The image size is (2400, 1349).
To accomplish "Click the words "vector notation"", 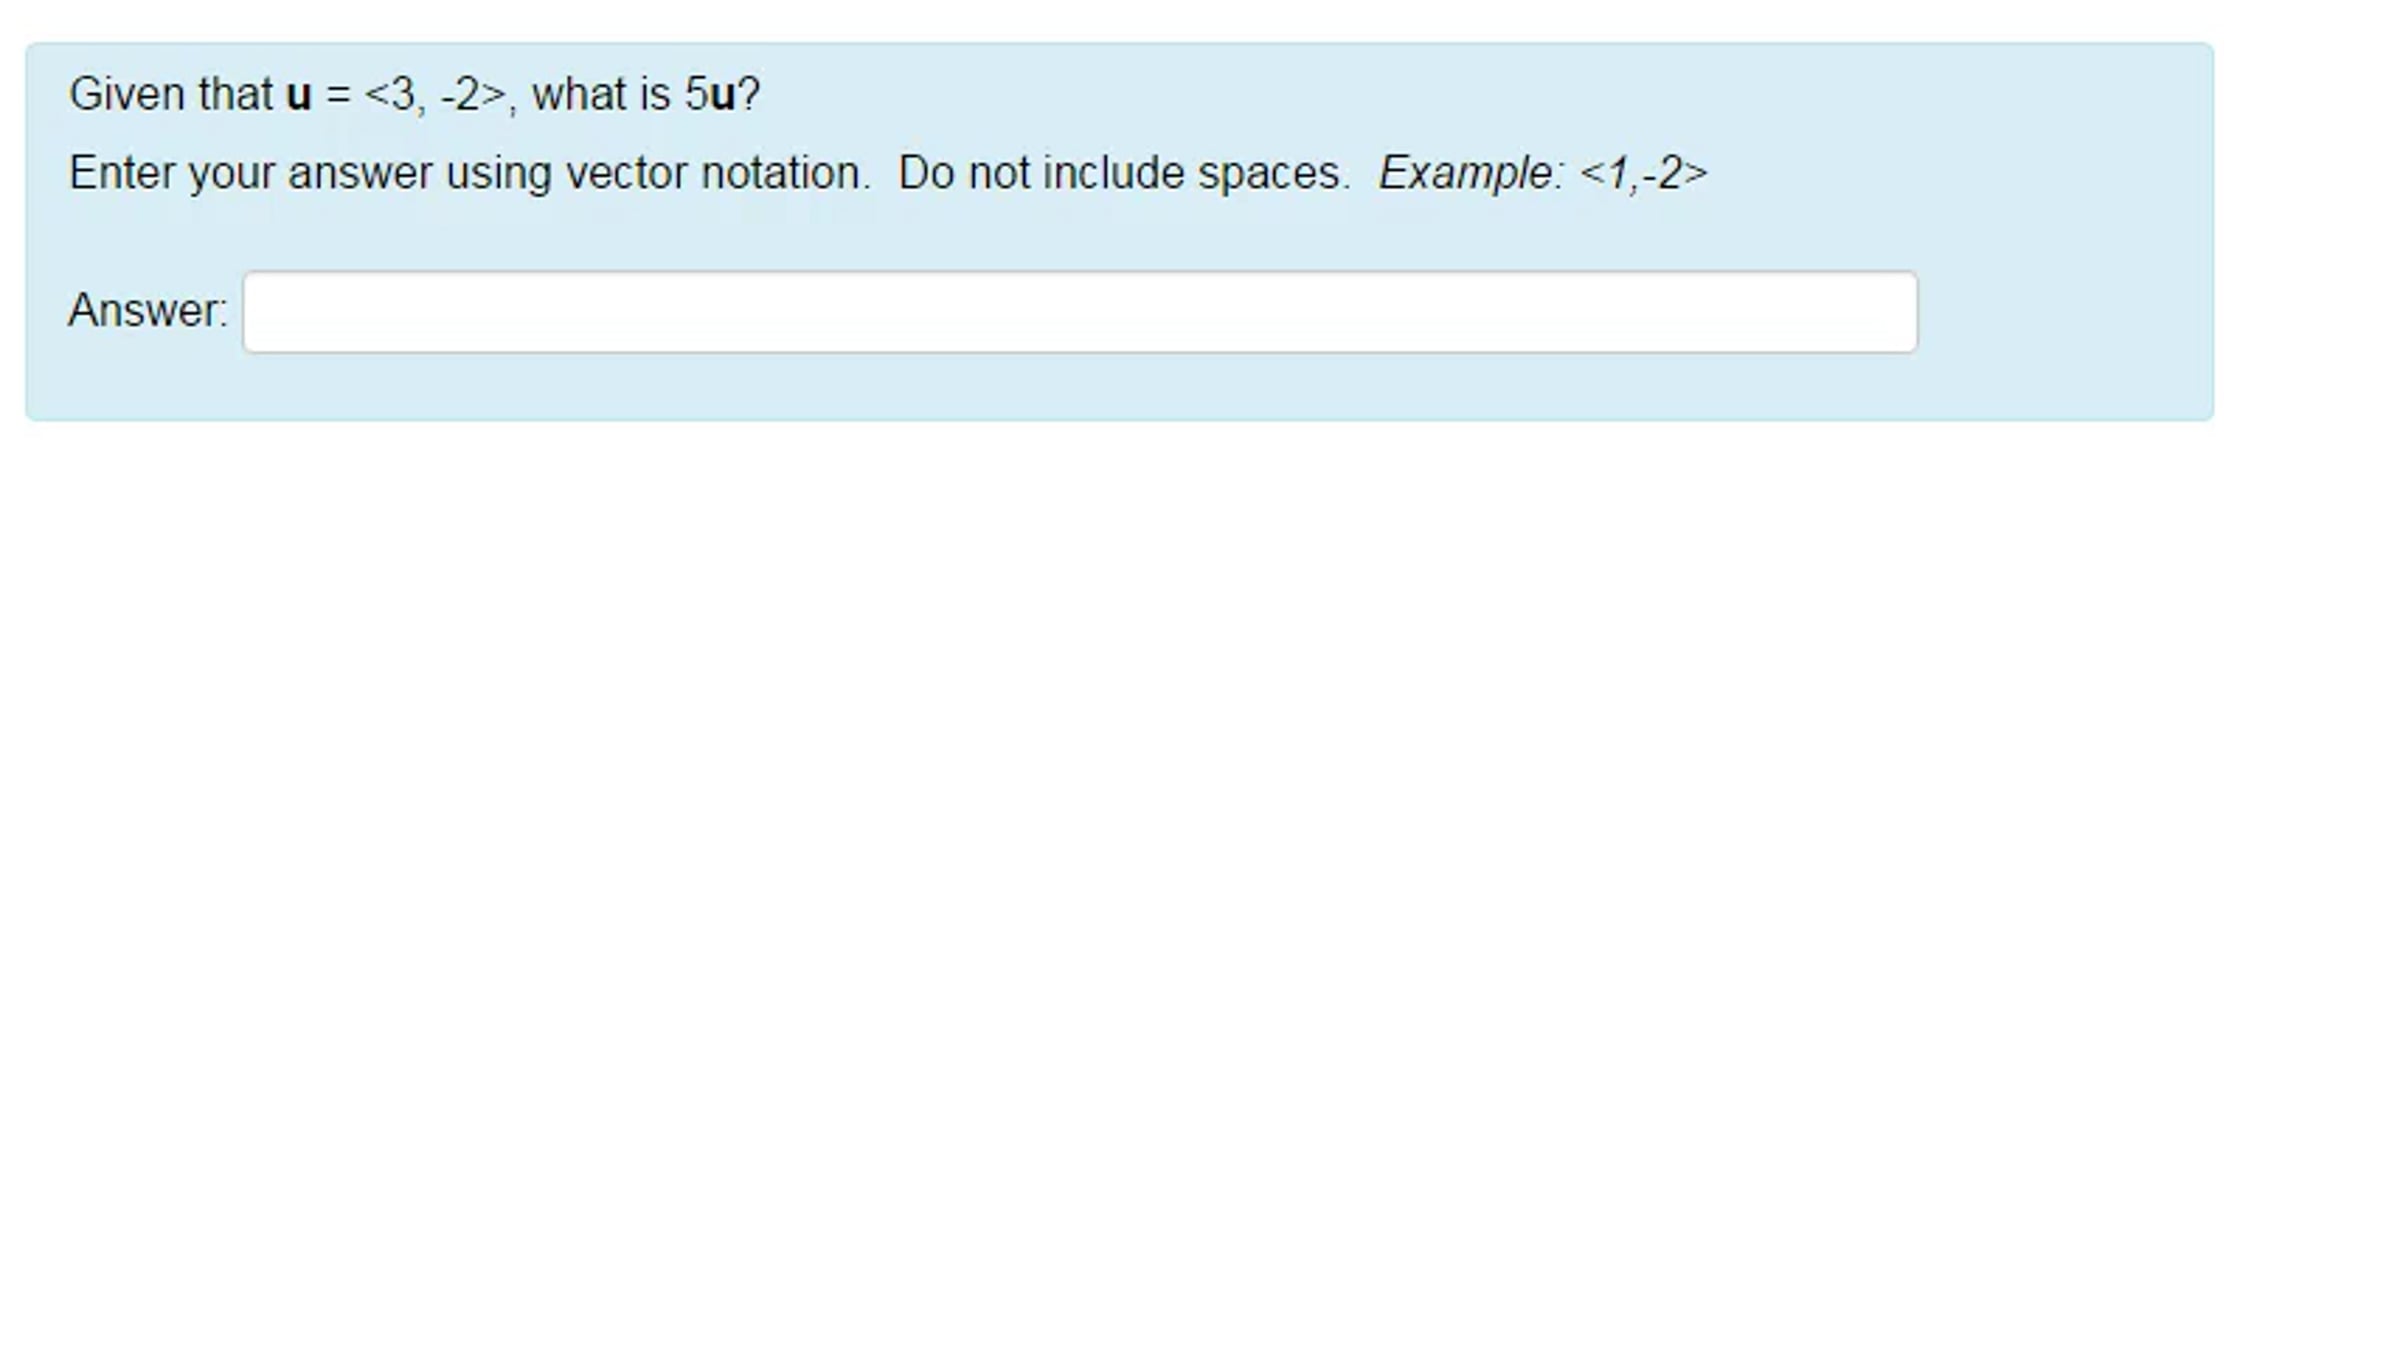I will (714, 173).
